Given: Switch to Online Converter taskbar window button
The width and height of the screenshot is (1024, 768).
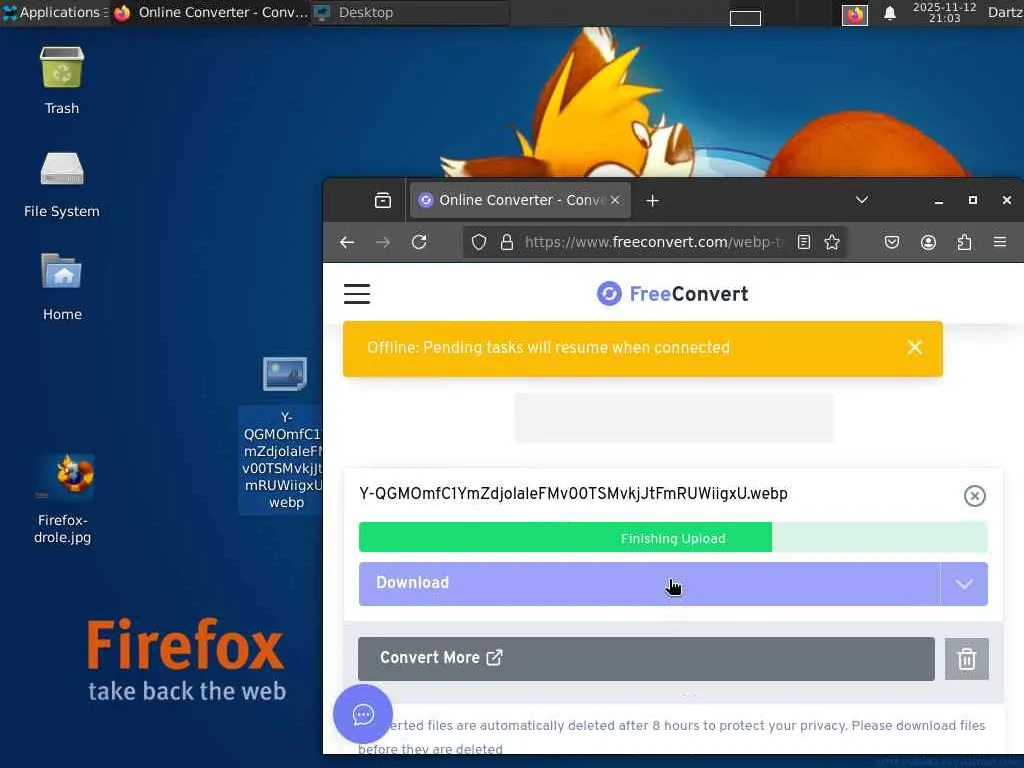Looking at the screenshot, I should pos(210,12).
